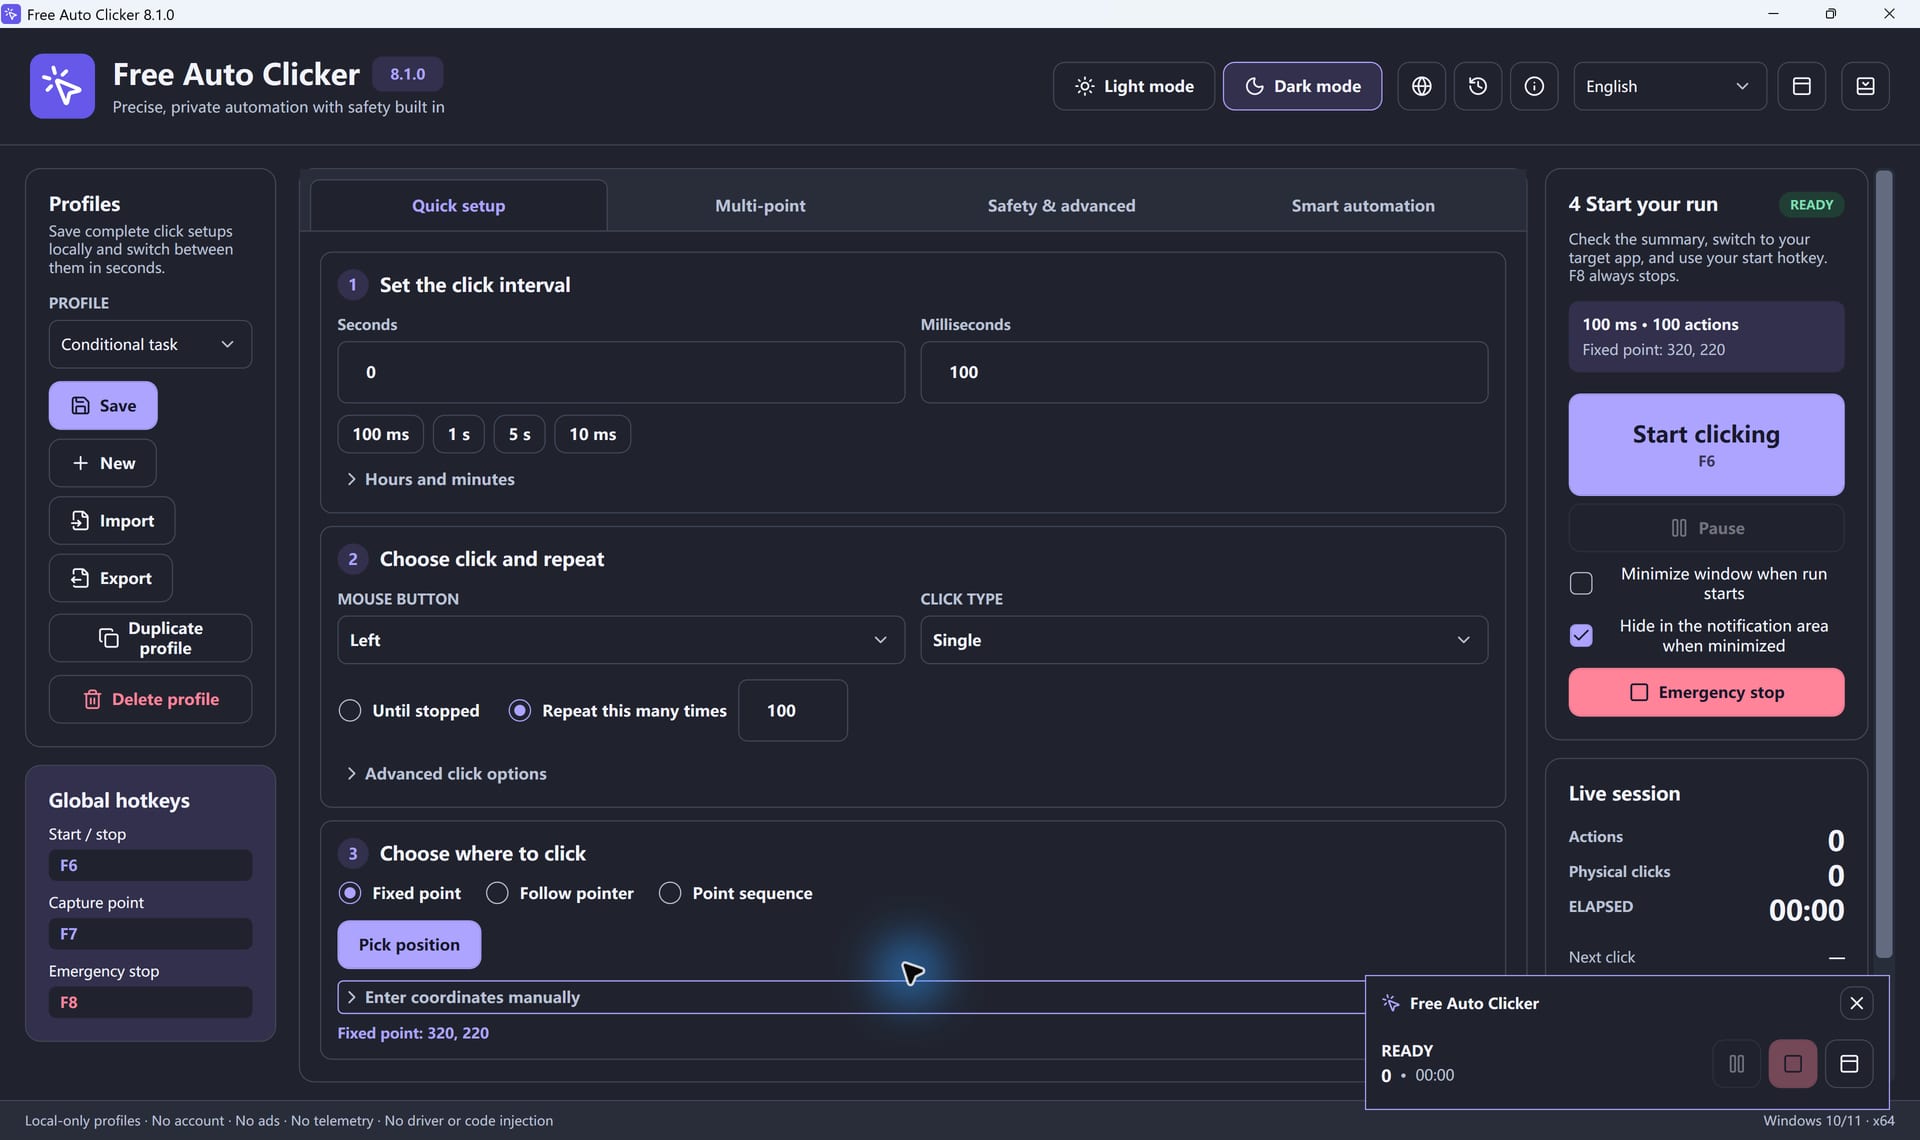Screen dimensions: 1920x1140
Task: Switch to Light mode
Action: (1134, 86)
